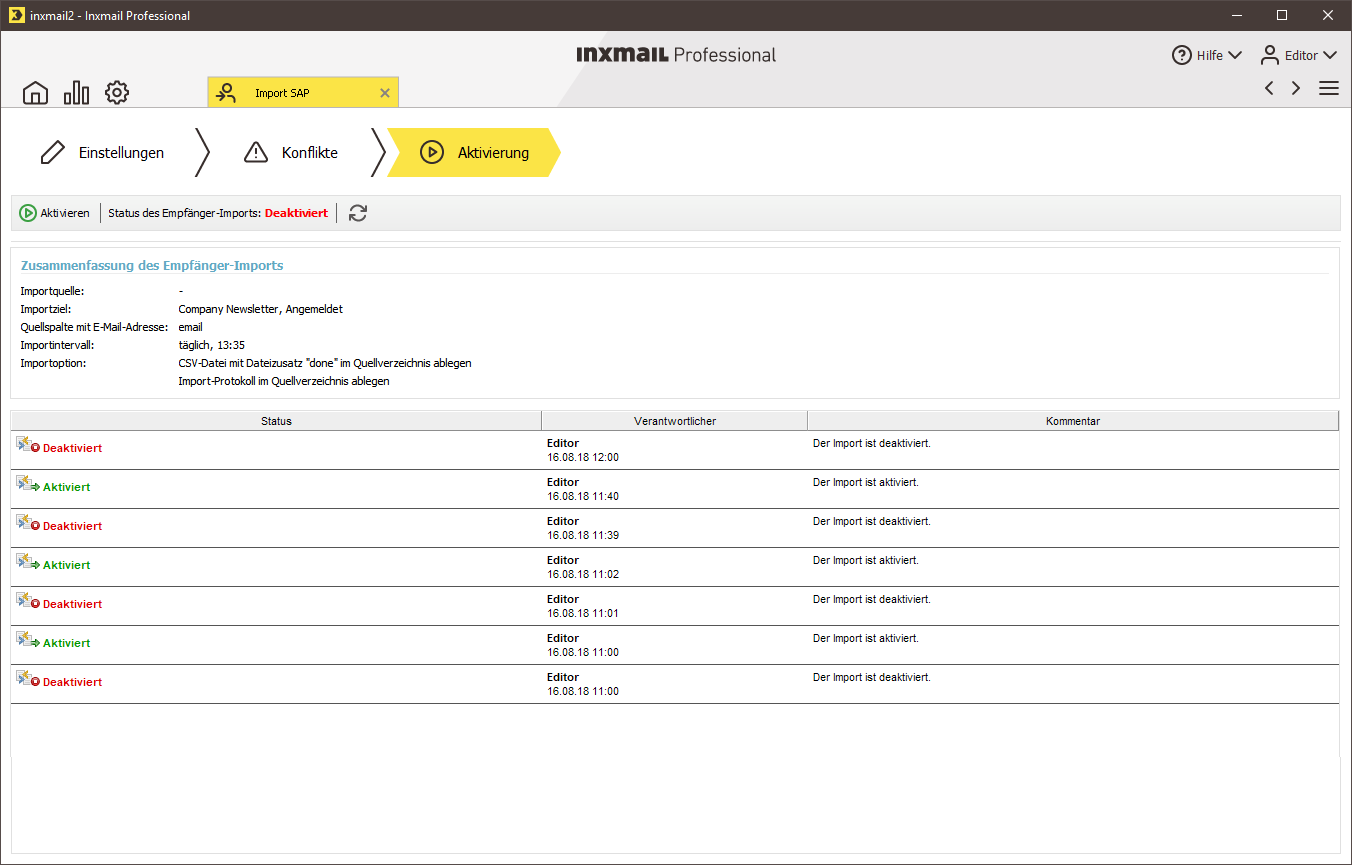Click the timestamp 16.08.18 11:02

point(583,574)
